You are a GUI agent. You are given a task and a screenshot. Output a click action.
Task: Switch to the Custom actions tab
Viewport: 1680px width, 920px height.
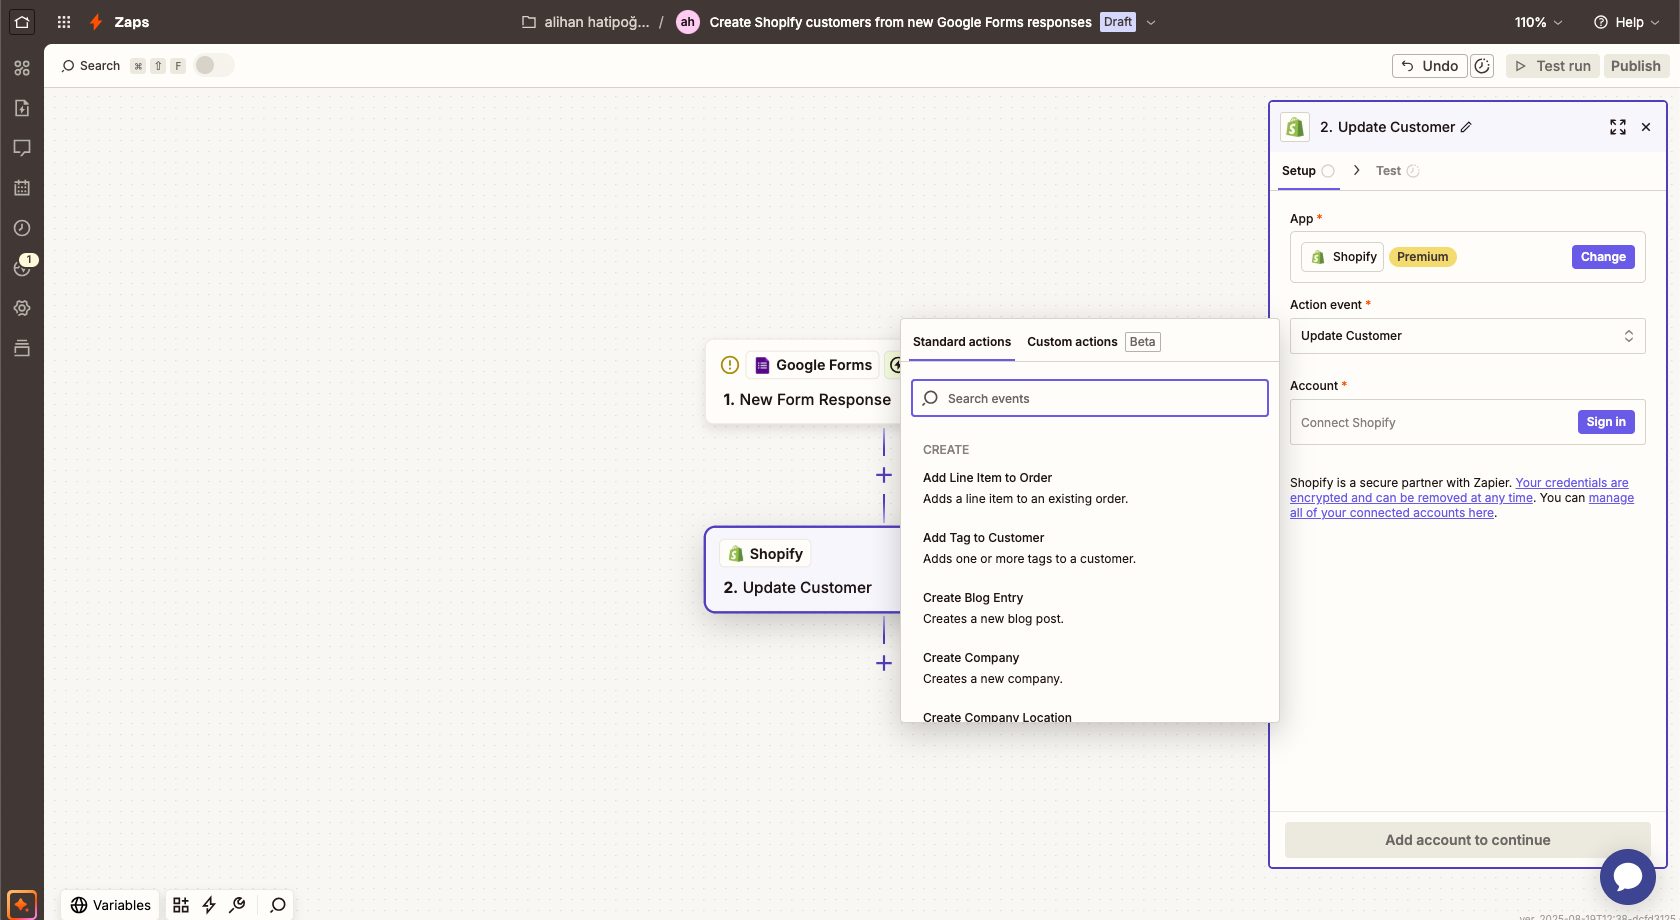(1072, 342)
